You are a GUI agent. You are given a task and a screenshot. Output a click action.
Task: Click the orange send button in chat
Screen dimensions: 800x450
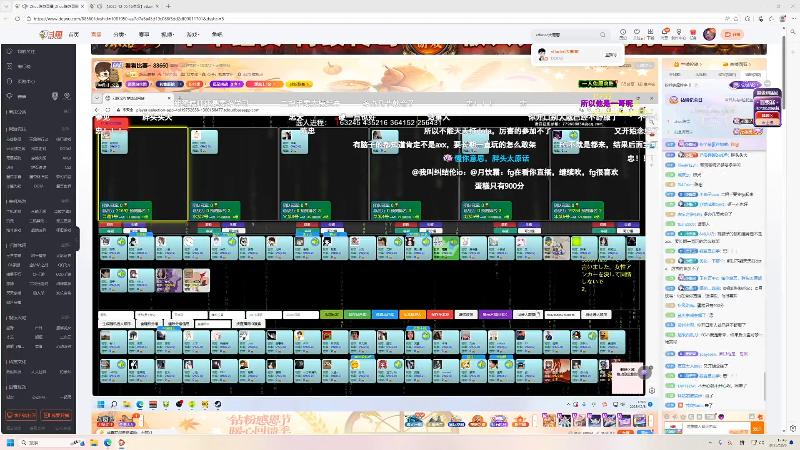[x=756, y=428]
